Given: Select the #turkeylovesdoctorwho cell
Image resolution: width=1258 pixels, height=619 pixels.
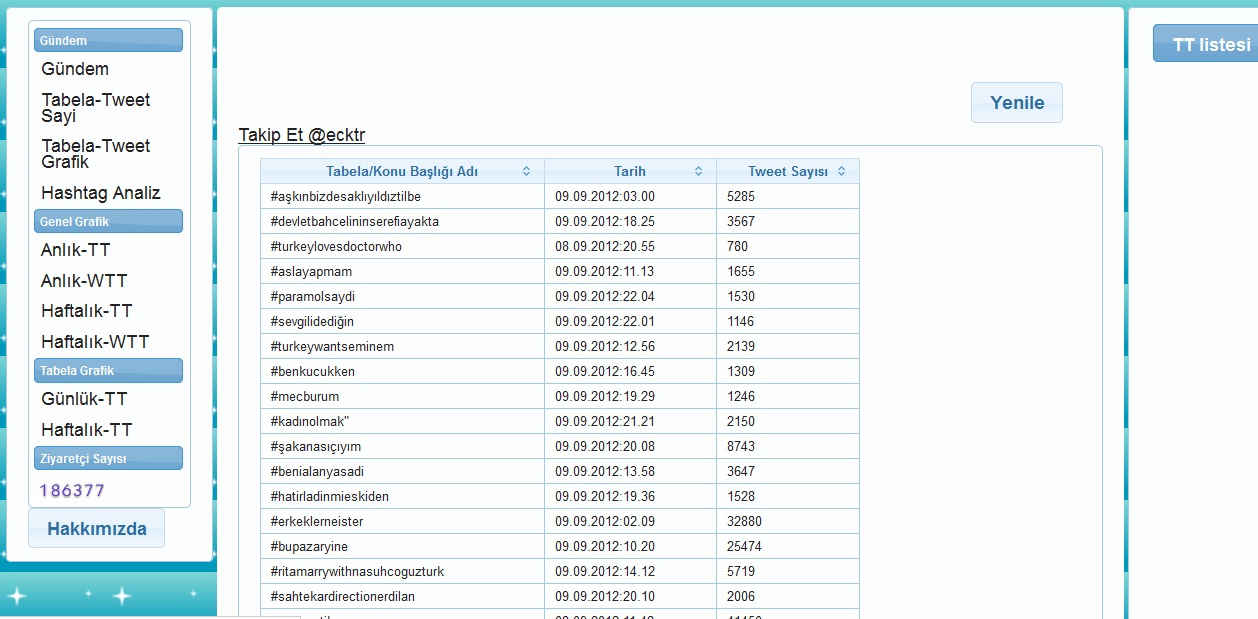Looking at the screenshot, I should [x=402, y=246].
